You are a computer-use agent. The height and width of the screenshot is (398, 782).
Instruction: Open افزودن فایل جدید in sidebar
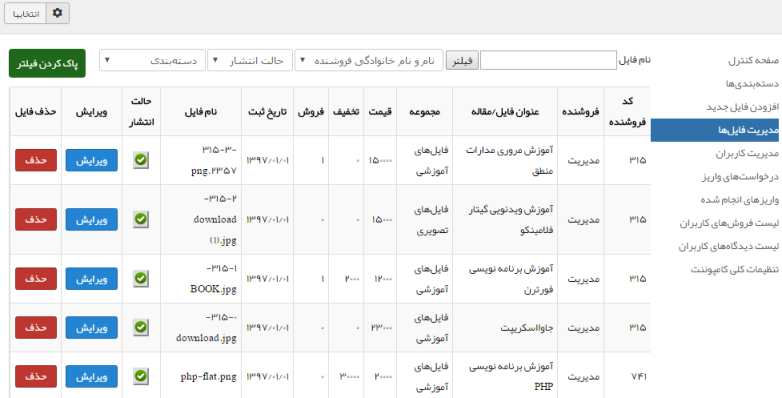[743, 107]
